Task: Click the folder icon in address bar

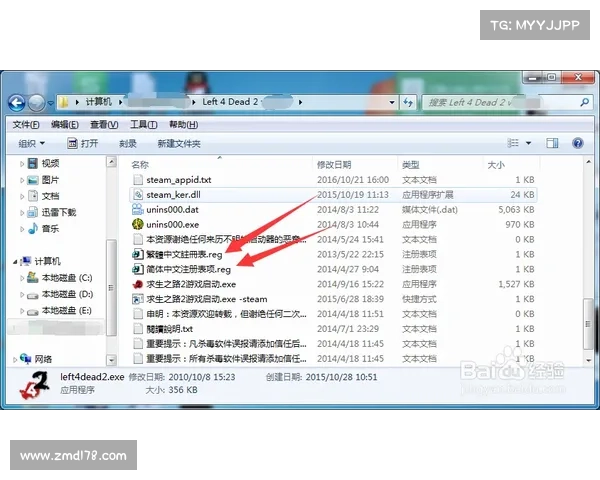Action: (x=64, y=102)
